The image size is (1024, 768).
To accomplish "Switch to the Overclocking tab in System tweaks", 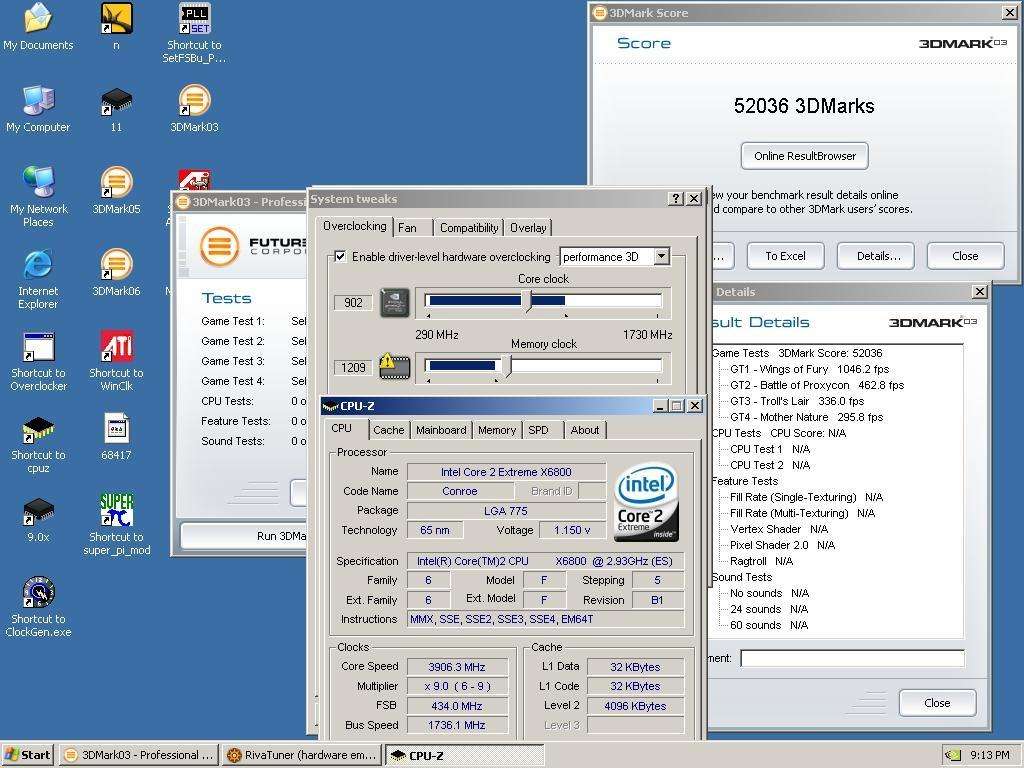I will 355,226.
